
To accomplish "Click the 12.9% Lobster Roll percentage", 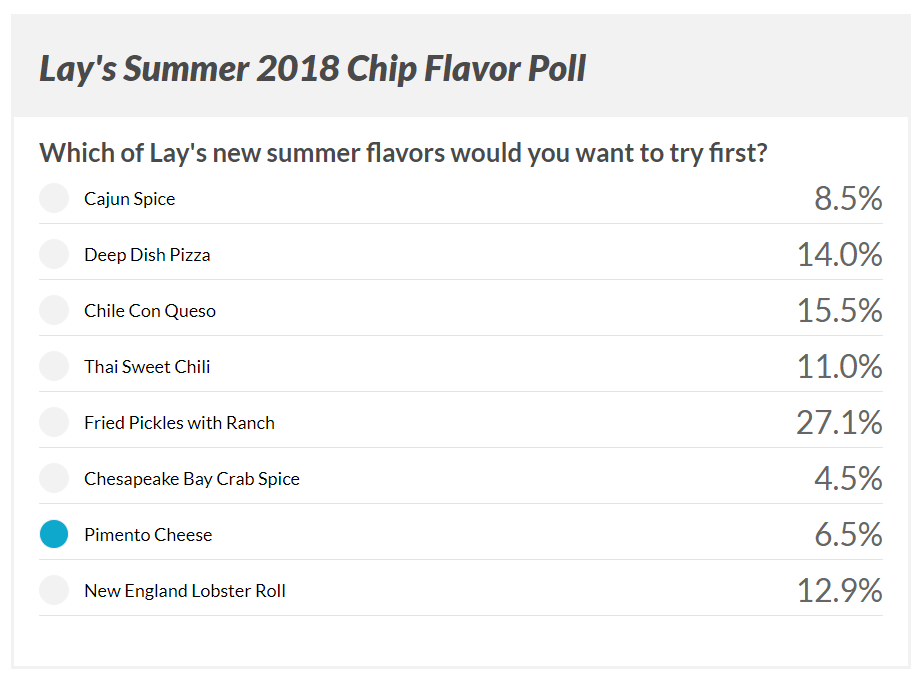I will tap(840, 590).
